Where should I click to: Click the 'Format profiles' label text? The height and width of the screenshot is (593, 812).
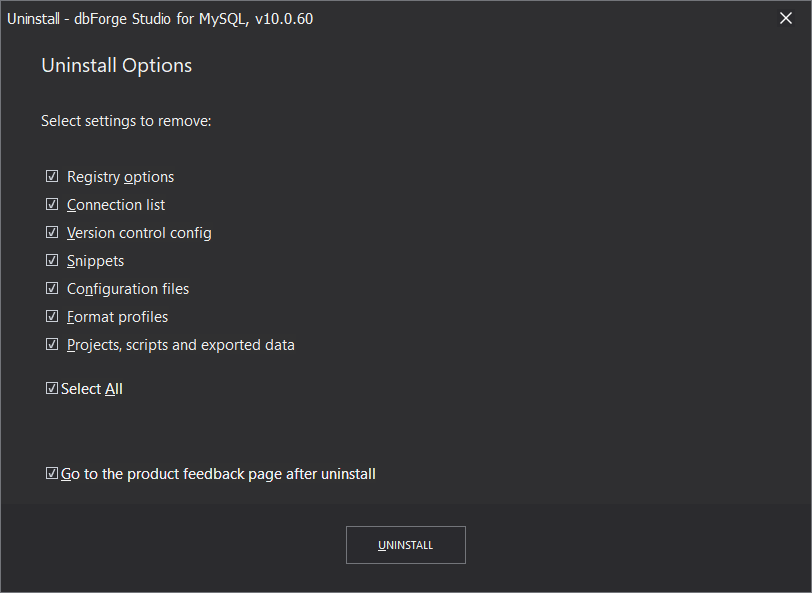(117, 317)
